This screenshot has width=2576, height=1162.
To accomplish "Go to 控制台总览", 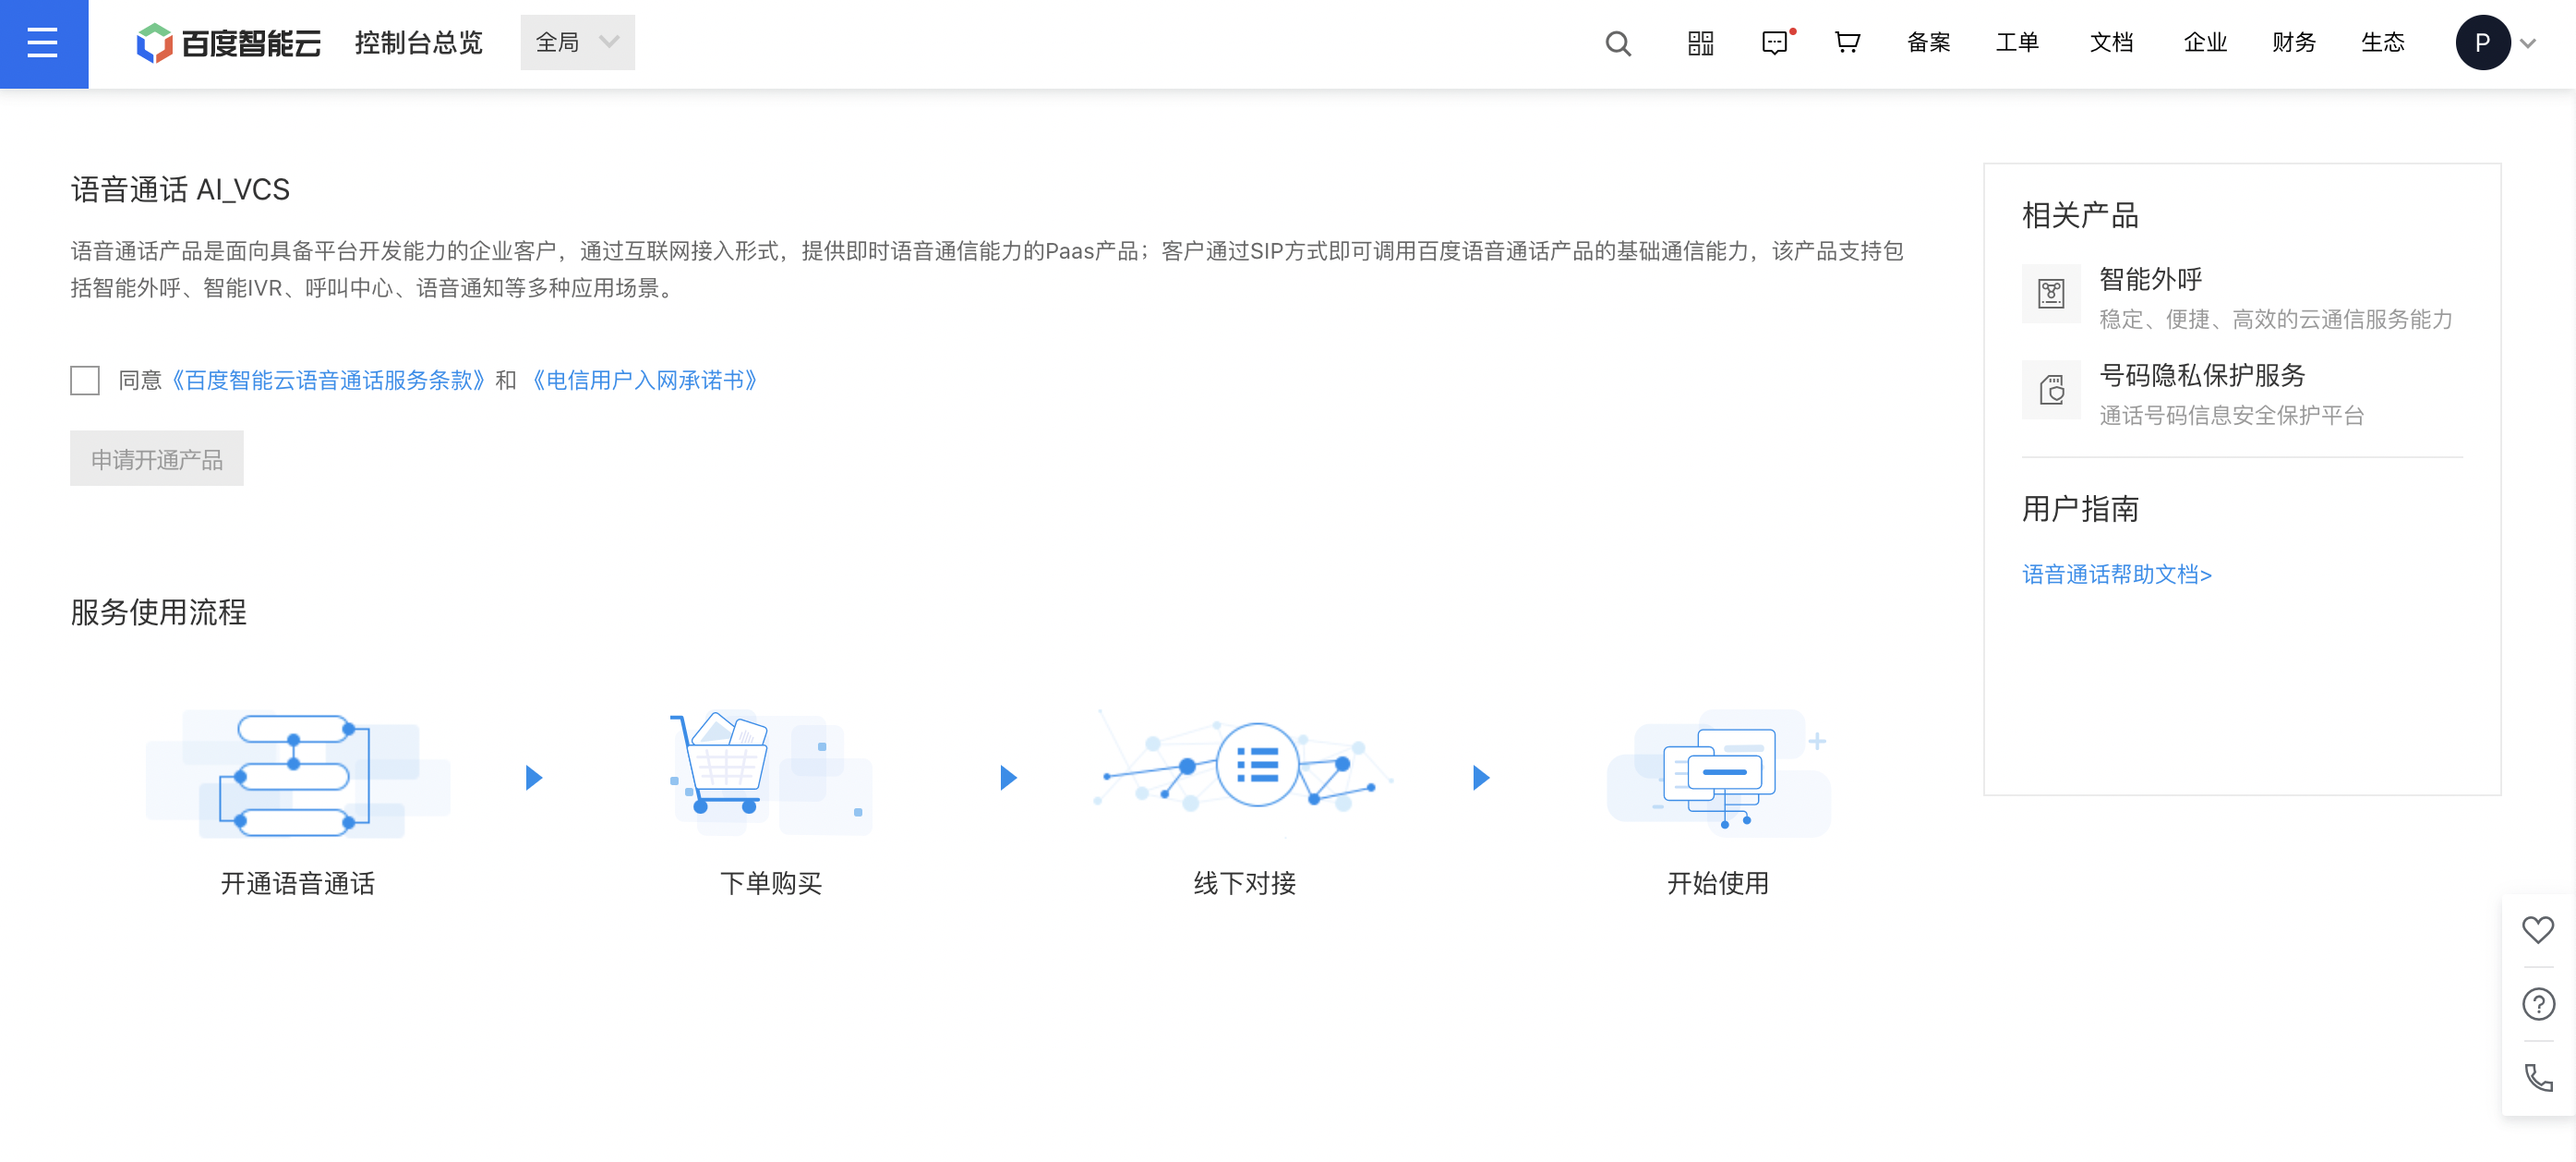I will click(x=418, y=43).
